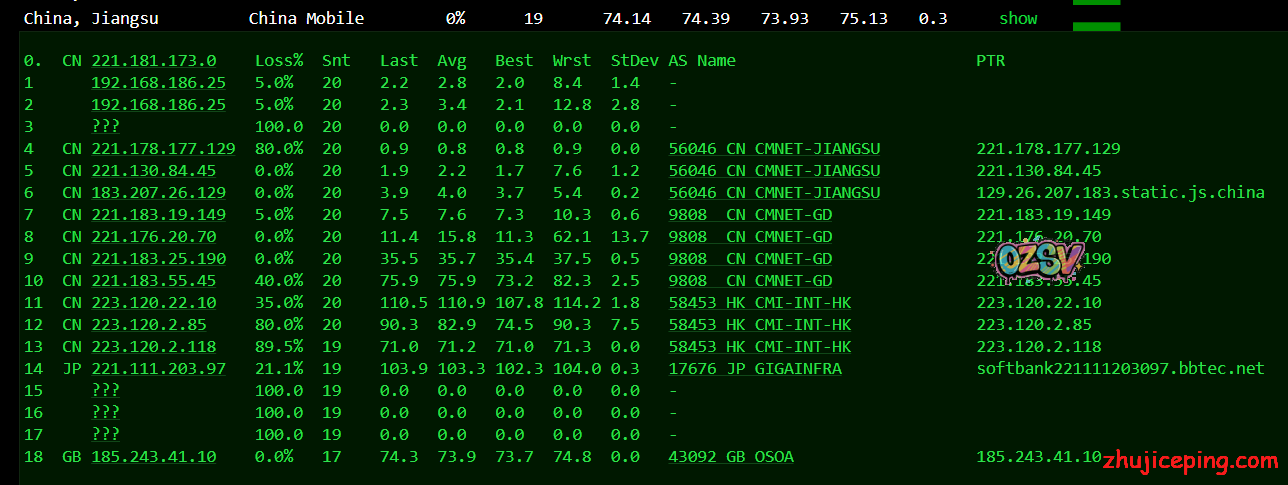Click the green bar above the traceroute table

(1096, 26)
